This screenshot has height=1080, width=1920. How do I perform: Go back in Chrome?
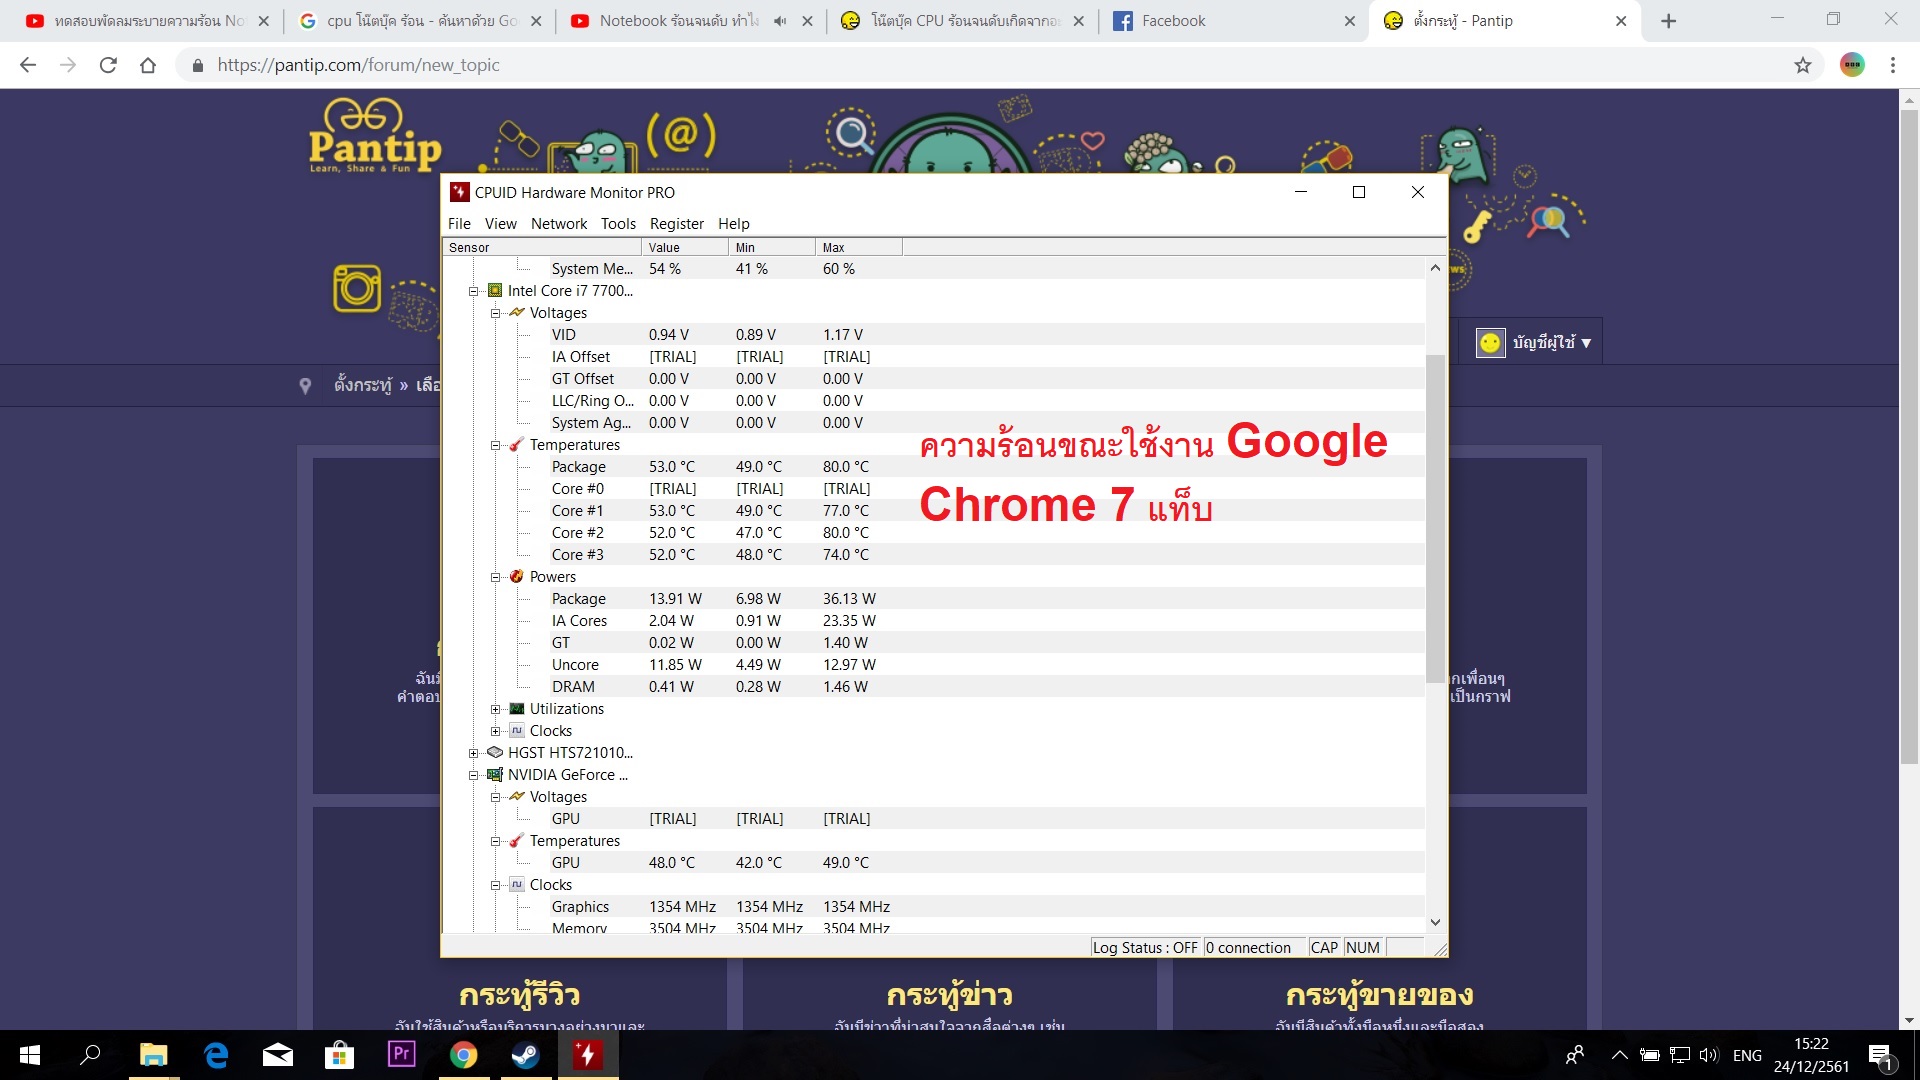(28, 65)
